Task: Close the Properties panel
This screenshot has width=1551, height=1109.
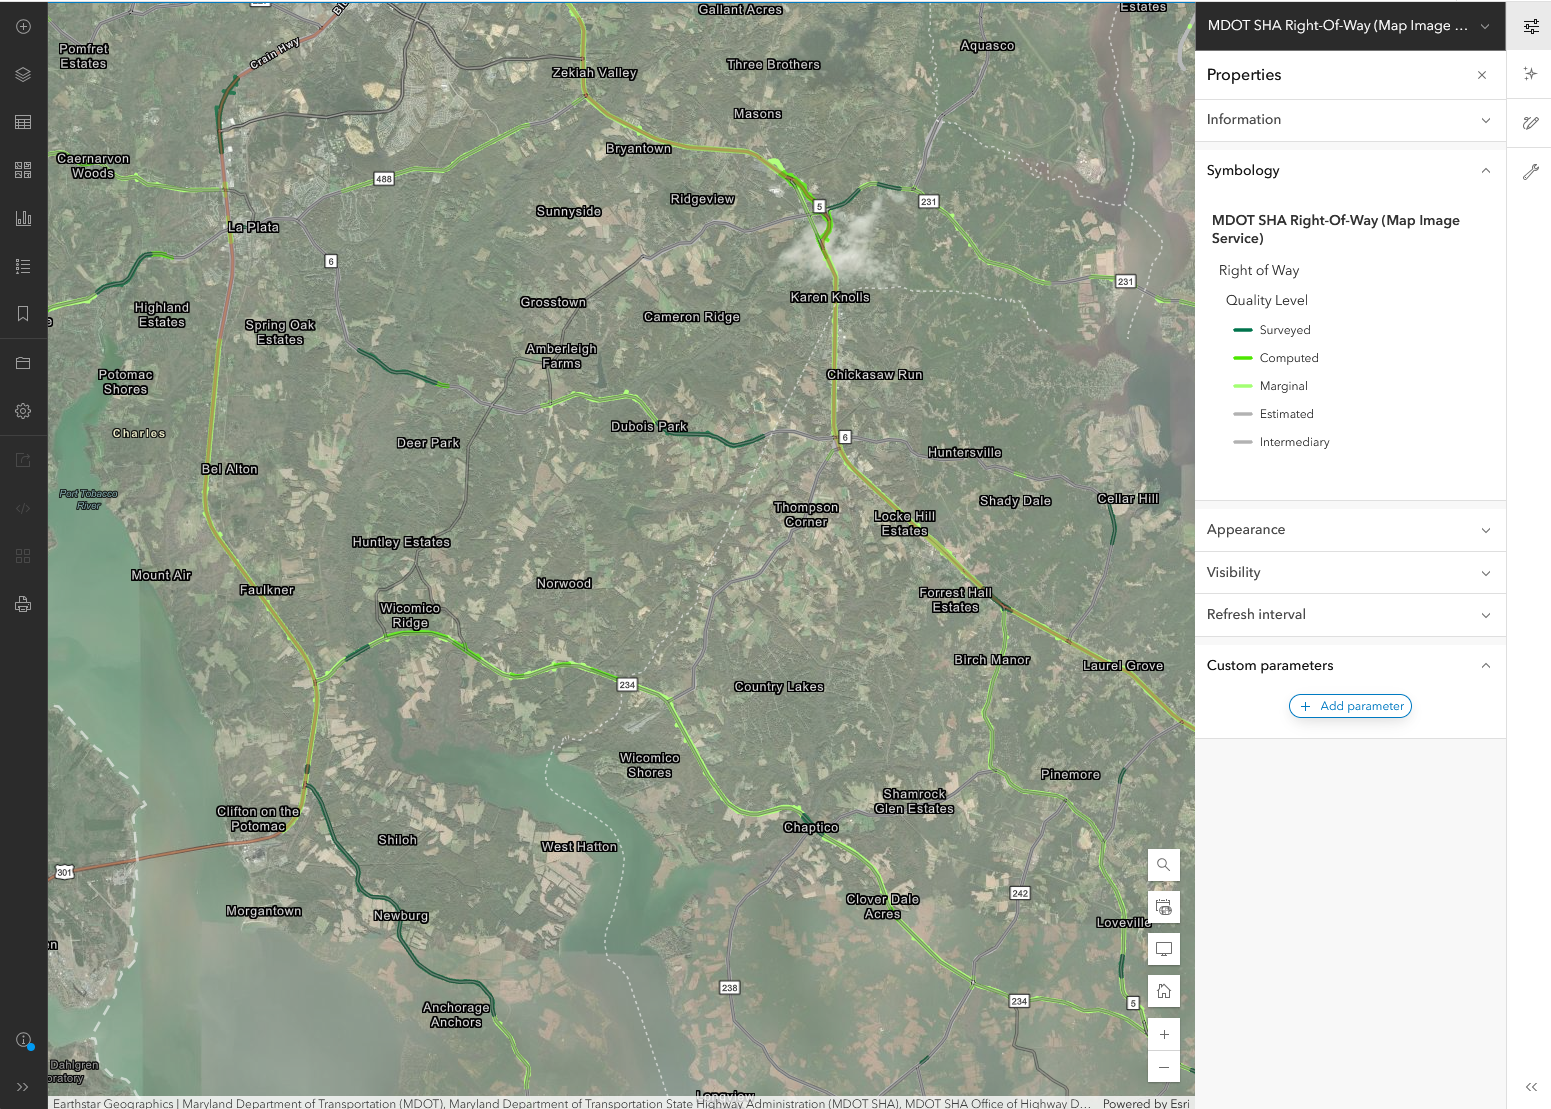Action: click(1481, 75)
